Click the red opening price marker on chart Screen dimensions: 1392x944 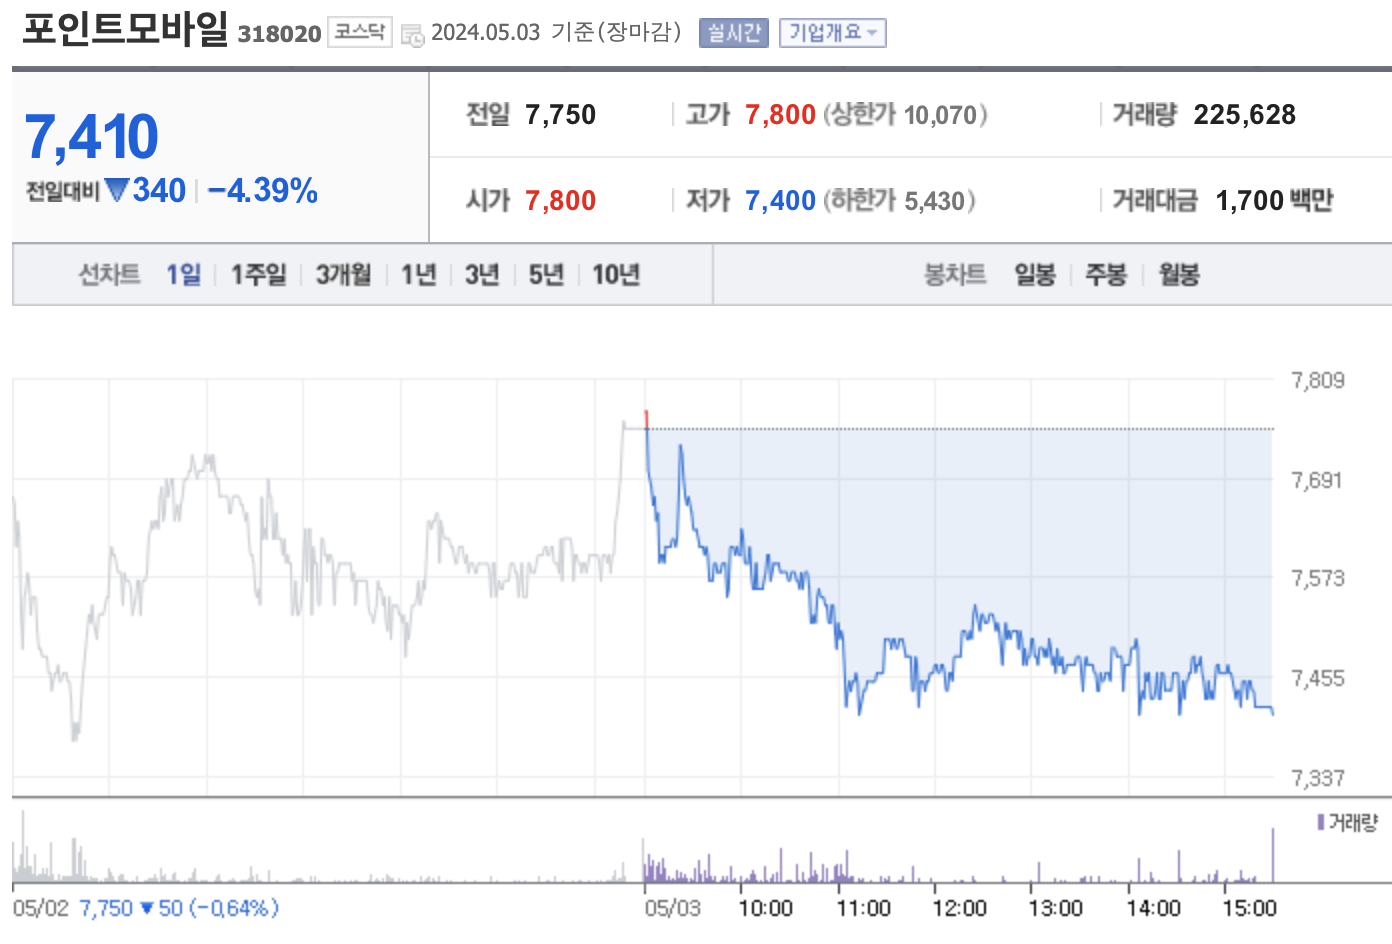[646, 418]
